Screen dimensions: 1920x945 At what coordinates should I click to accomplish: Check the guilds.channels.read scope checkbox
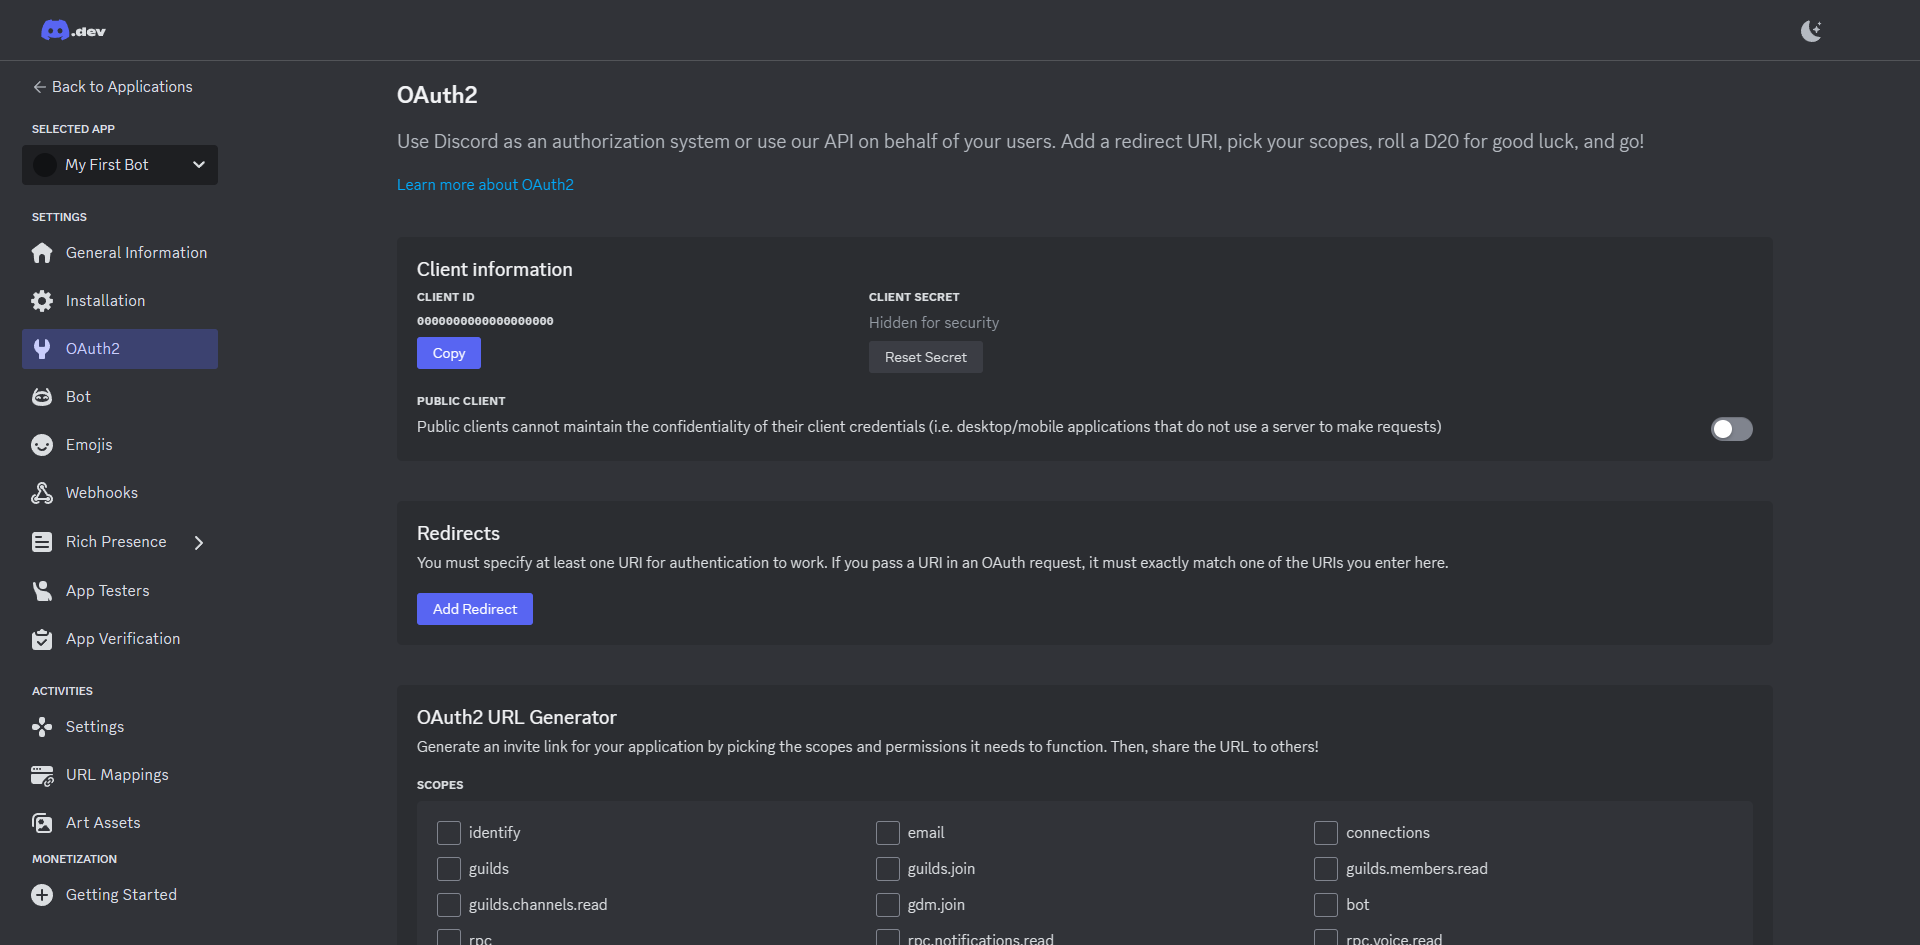click(449, 905)
